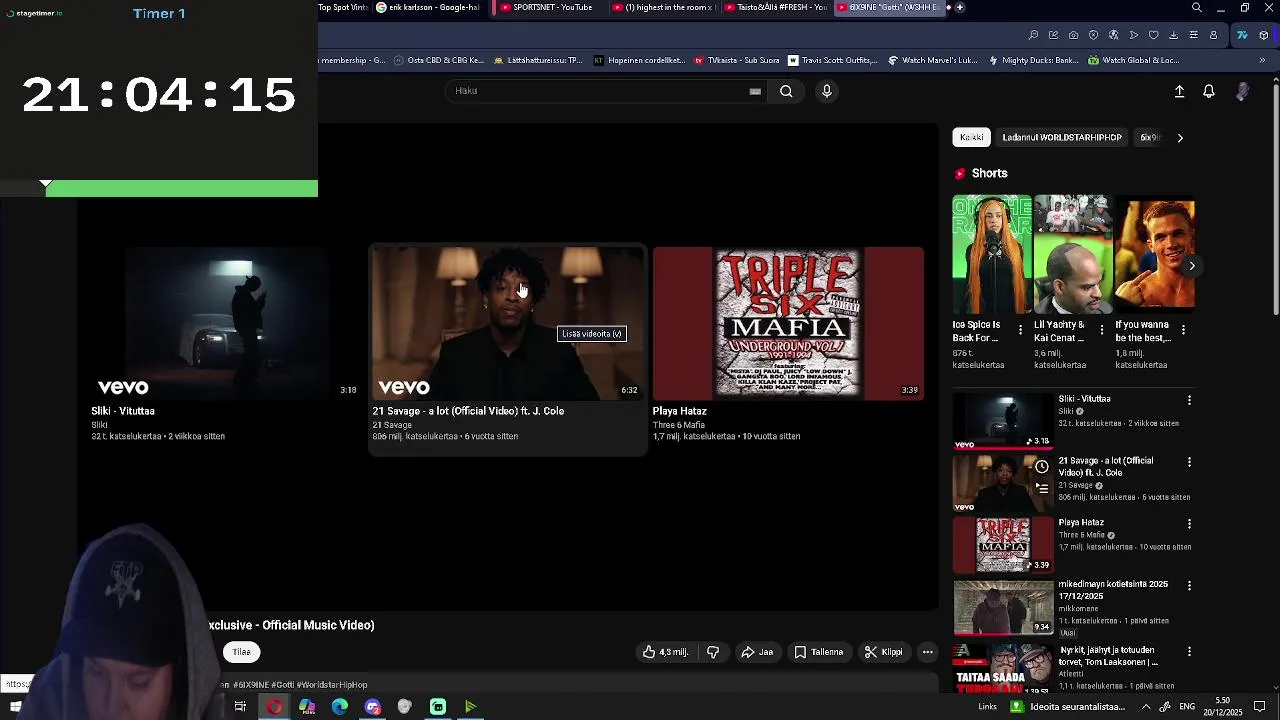
Task: Click Lisää videoita (v) overlay button
Action: tap(592, 334)
